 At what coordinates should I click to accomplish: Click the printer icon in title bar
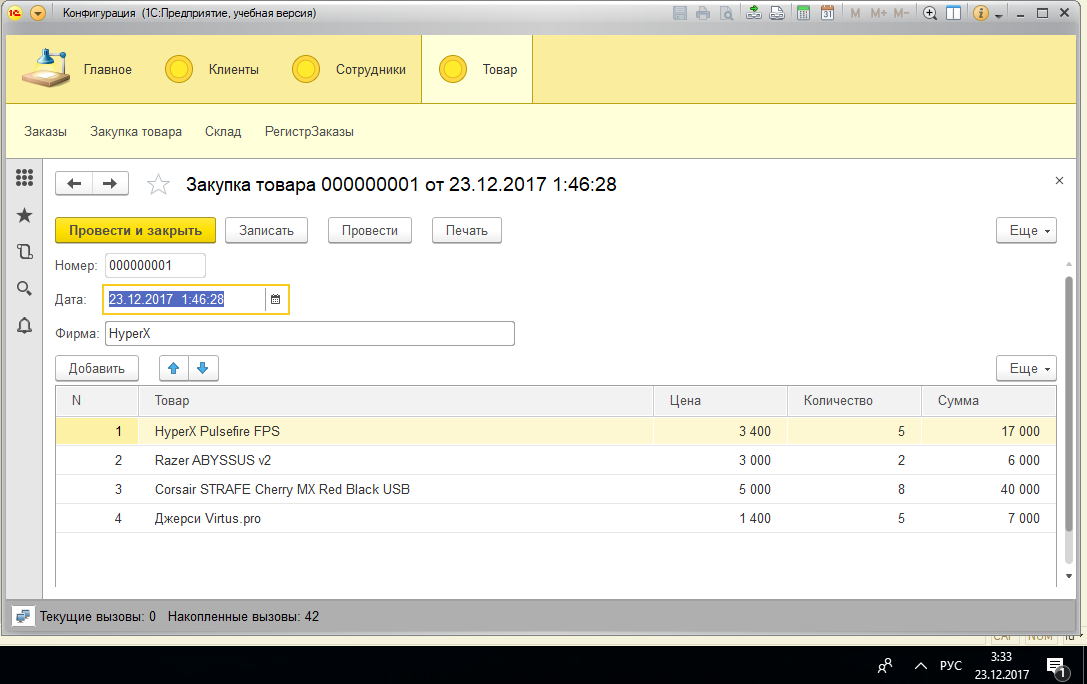(x=703, y=13)
